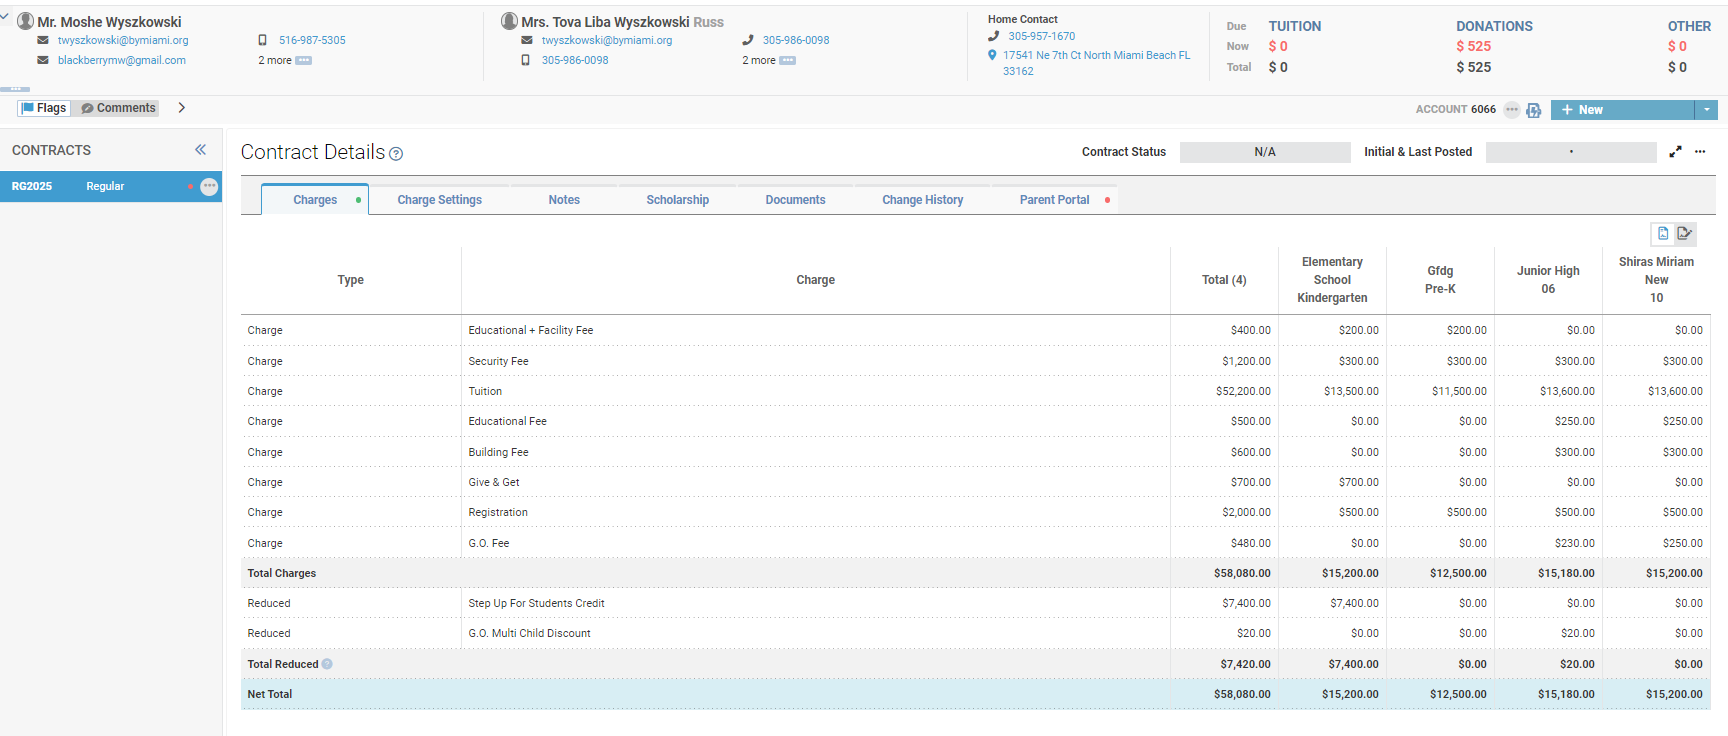The image size is (1728, 736).
Task: Open the contract details ellipsis menu
Action: 1700,152
